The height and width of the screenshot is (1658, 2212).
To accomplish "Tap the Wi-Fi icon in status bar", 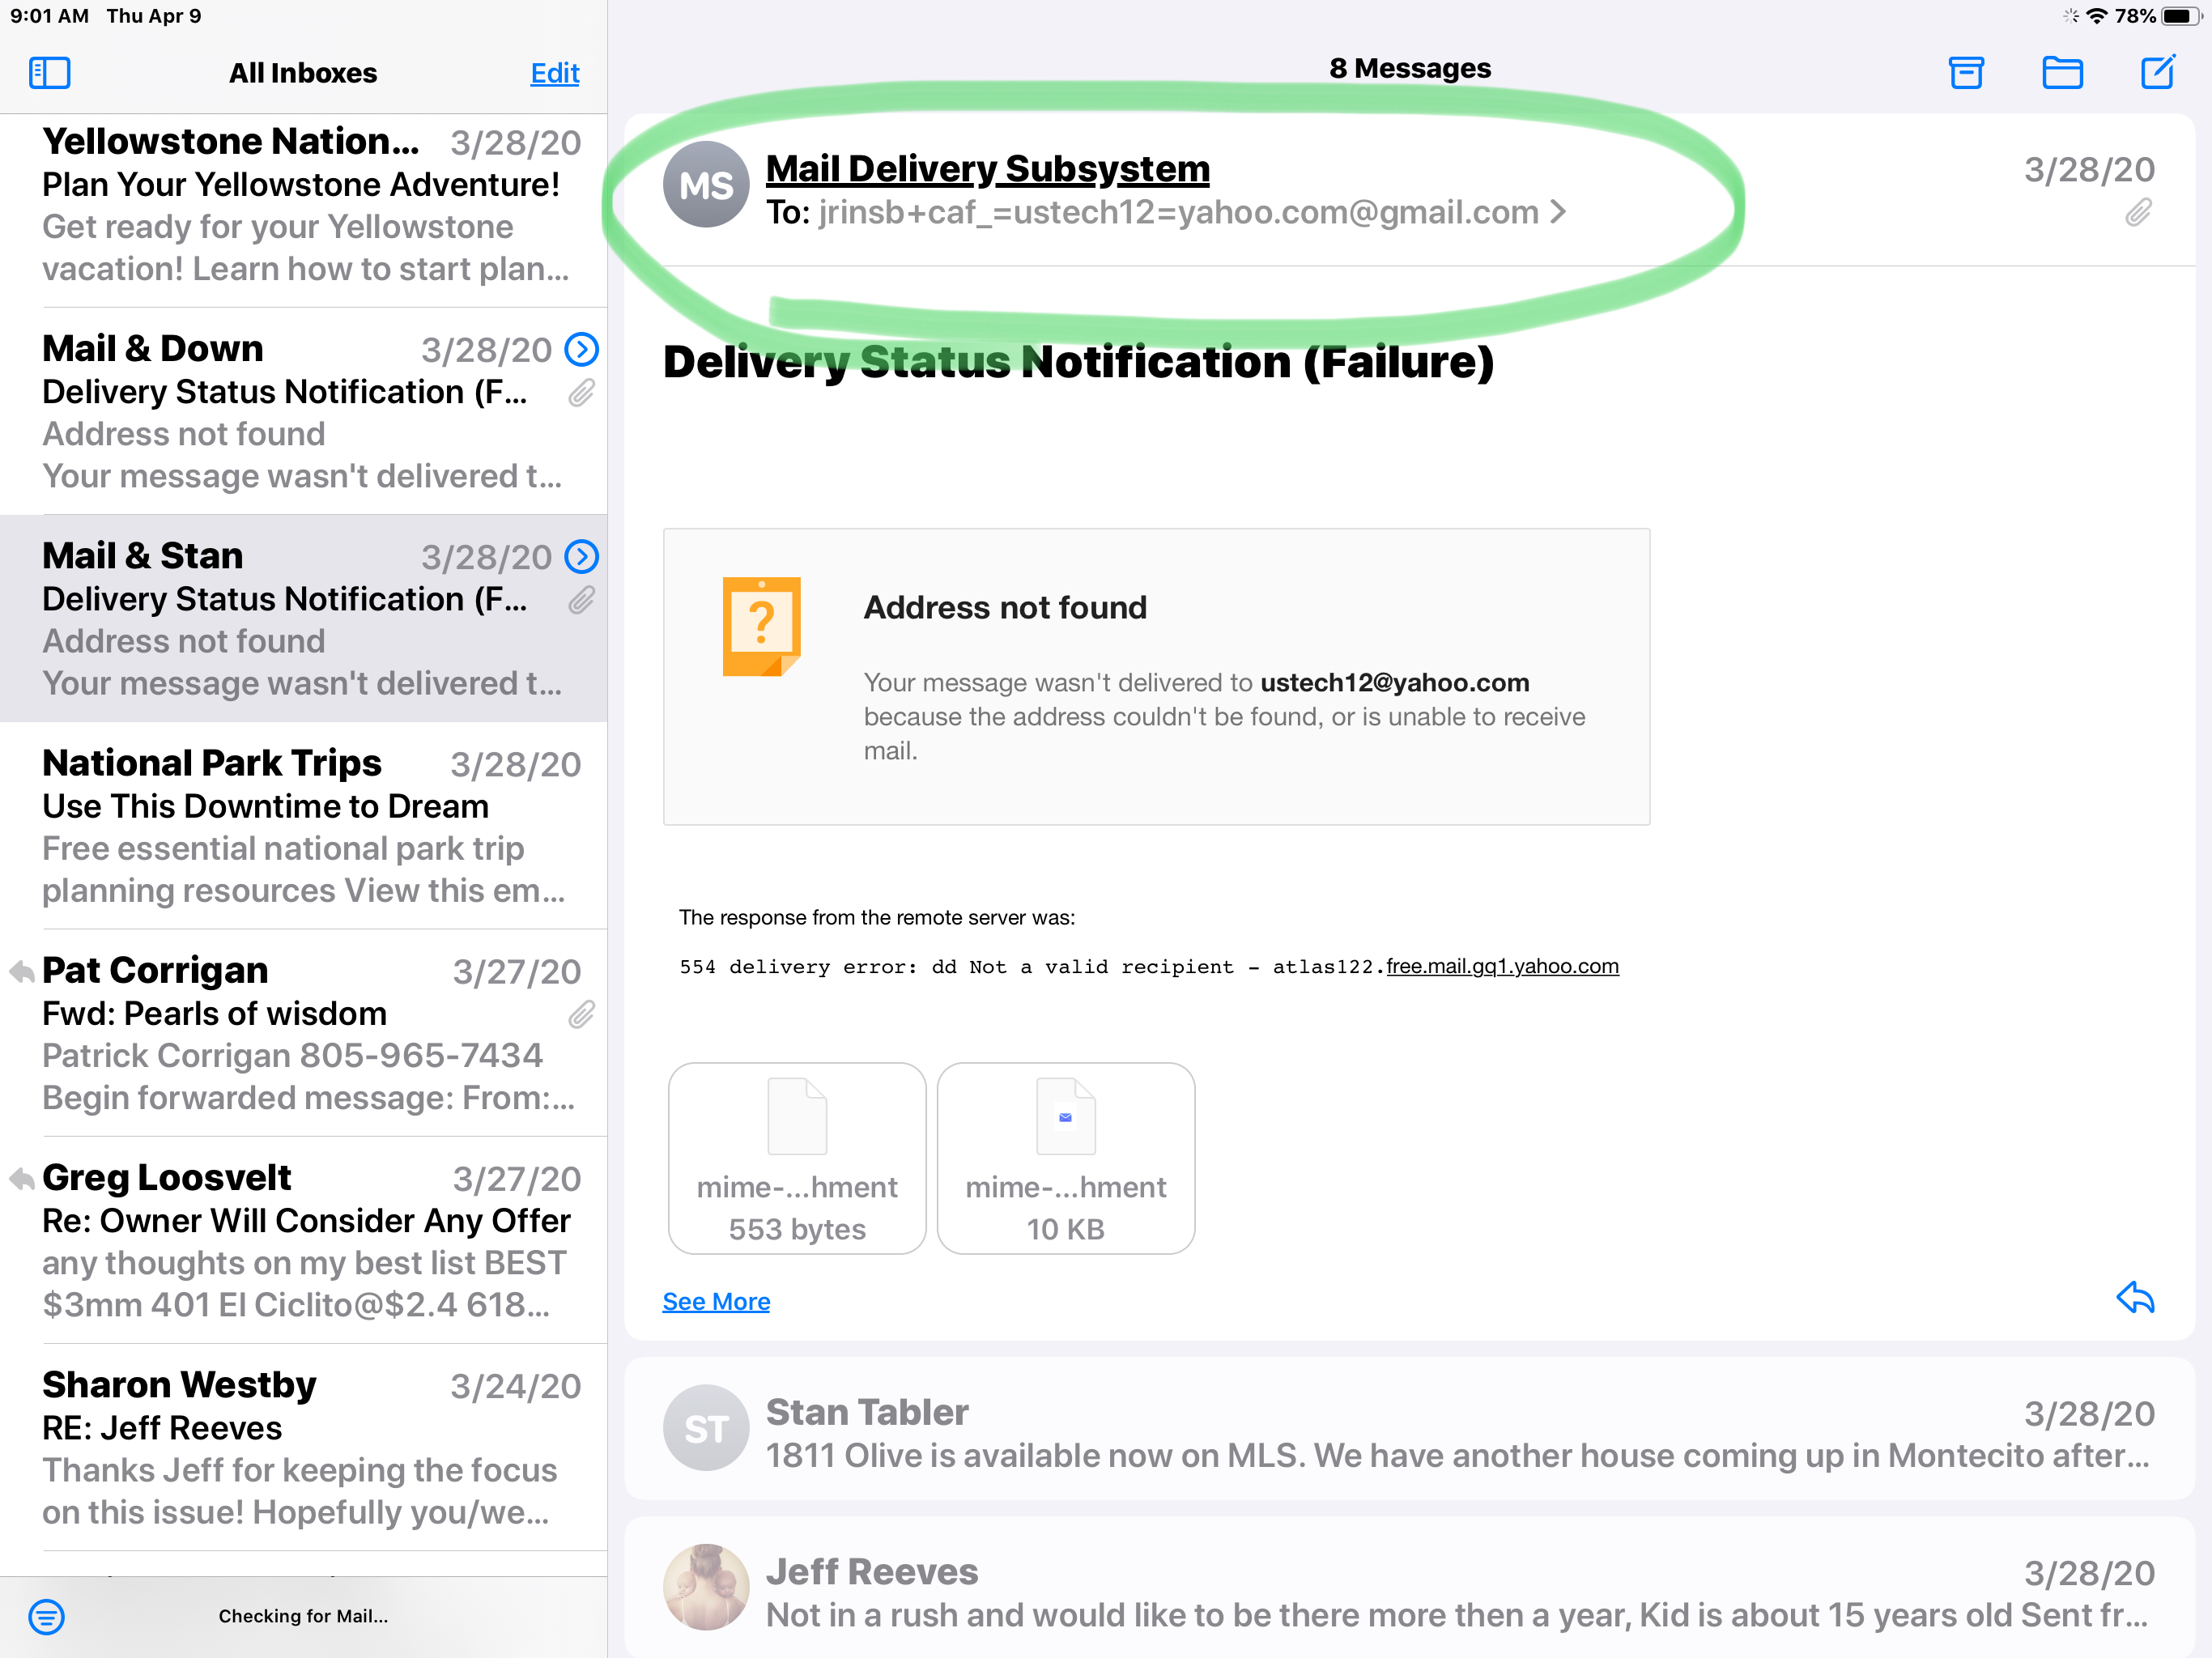I will coord(2097,16).
